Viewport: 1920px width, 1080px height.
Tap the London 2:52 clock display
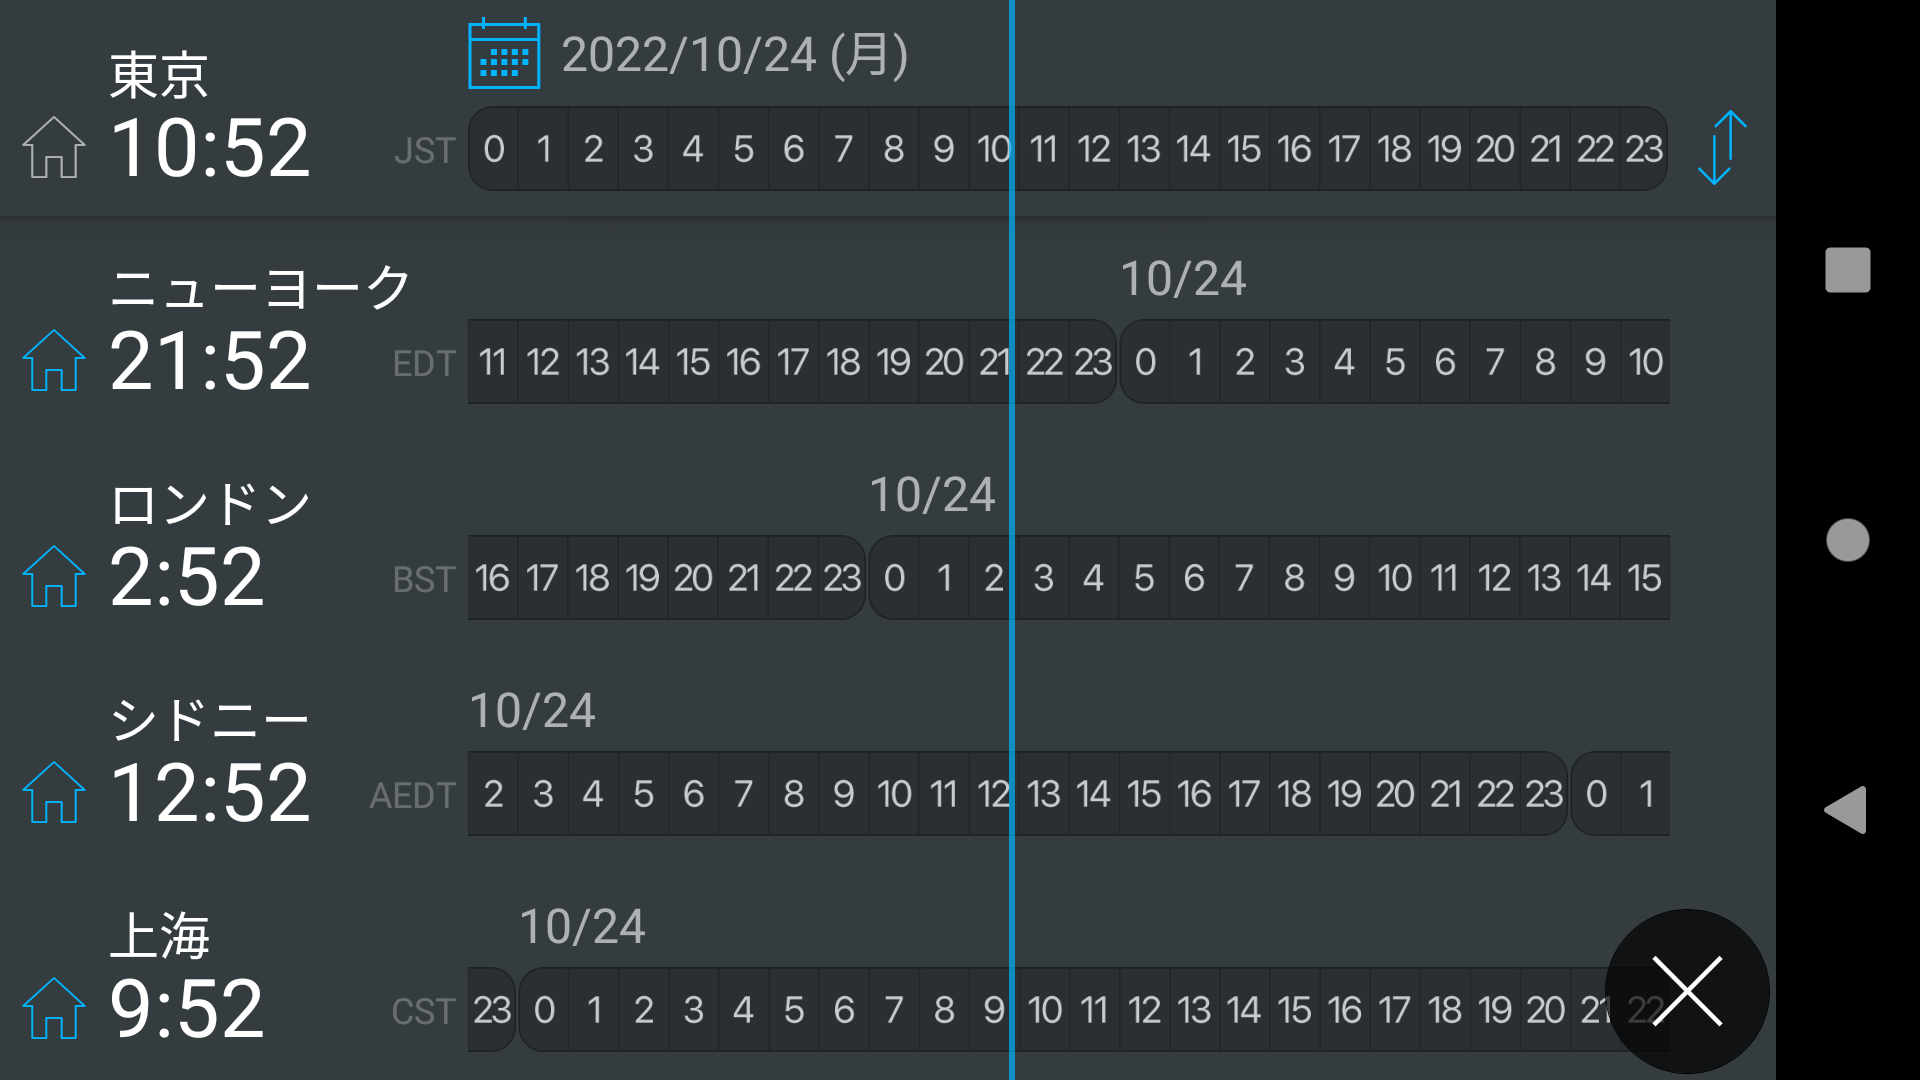pyautogui.click(x=187, y=577)
